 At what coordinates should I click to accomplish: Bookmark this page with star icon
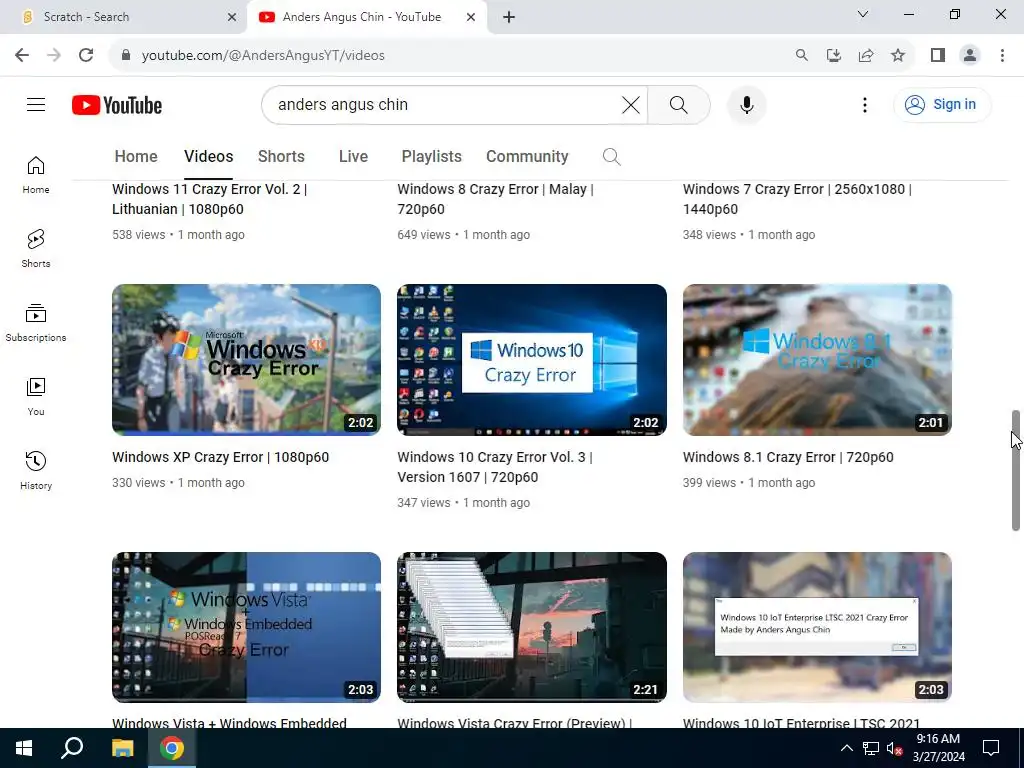(x=898, y=55)
